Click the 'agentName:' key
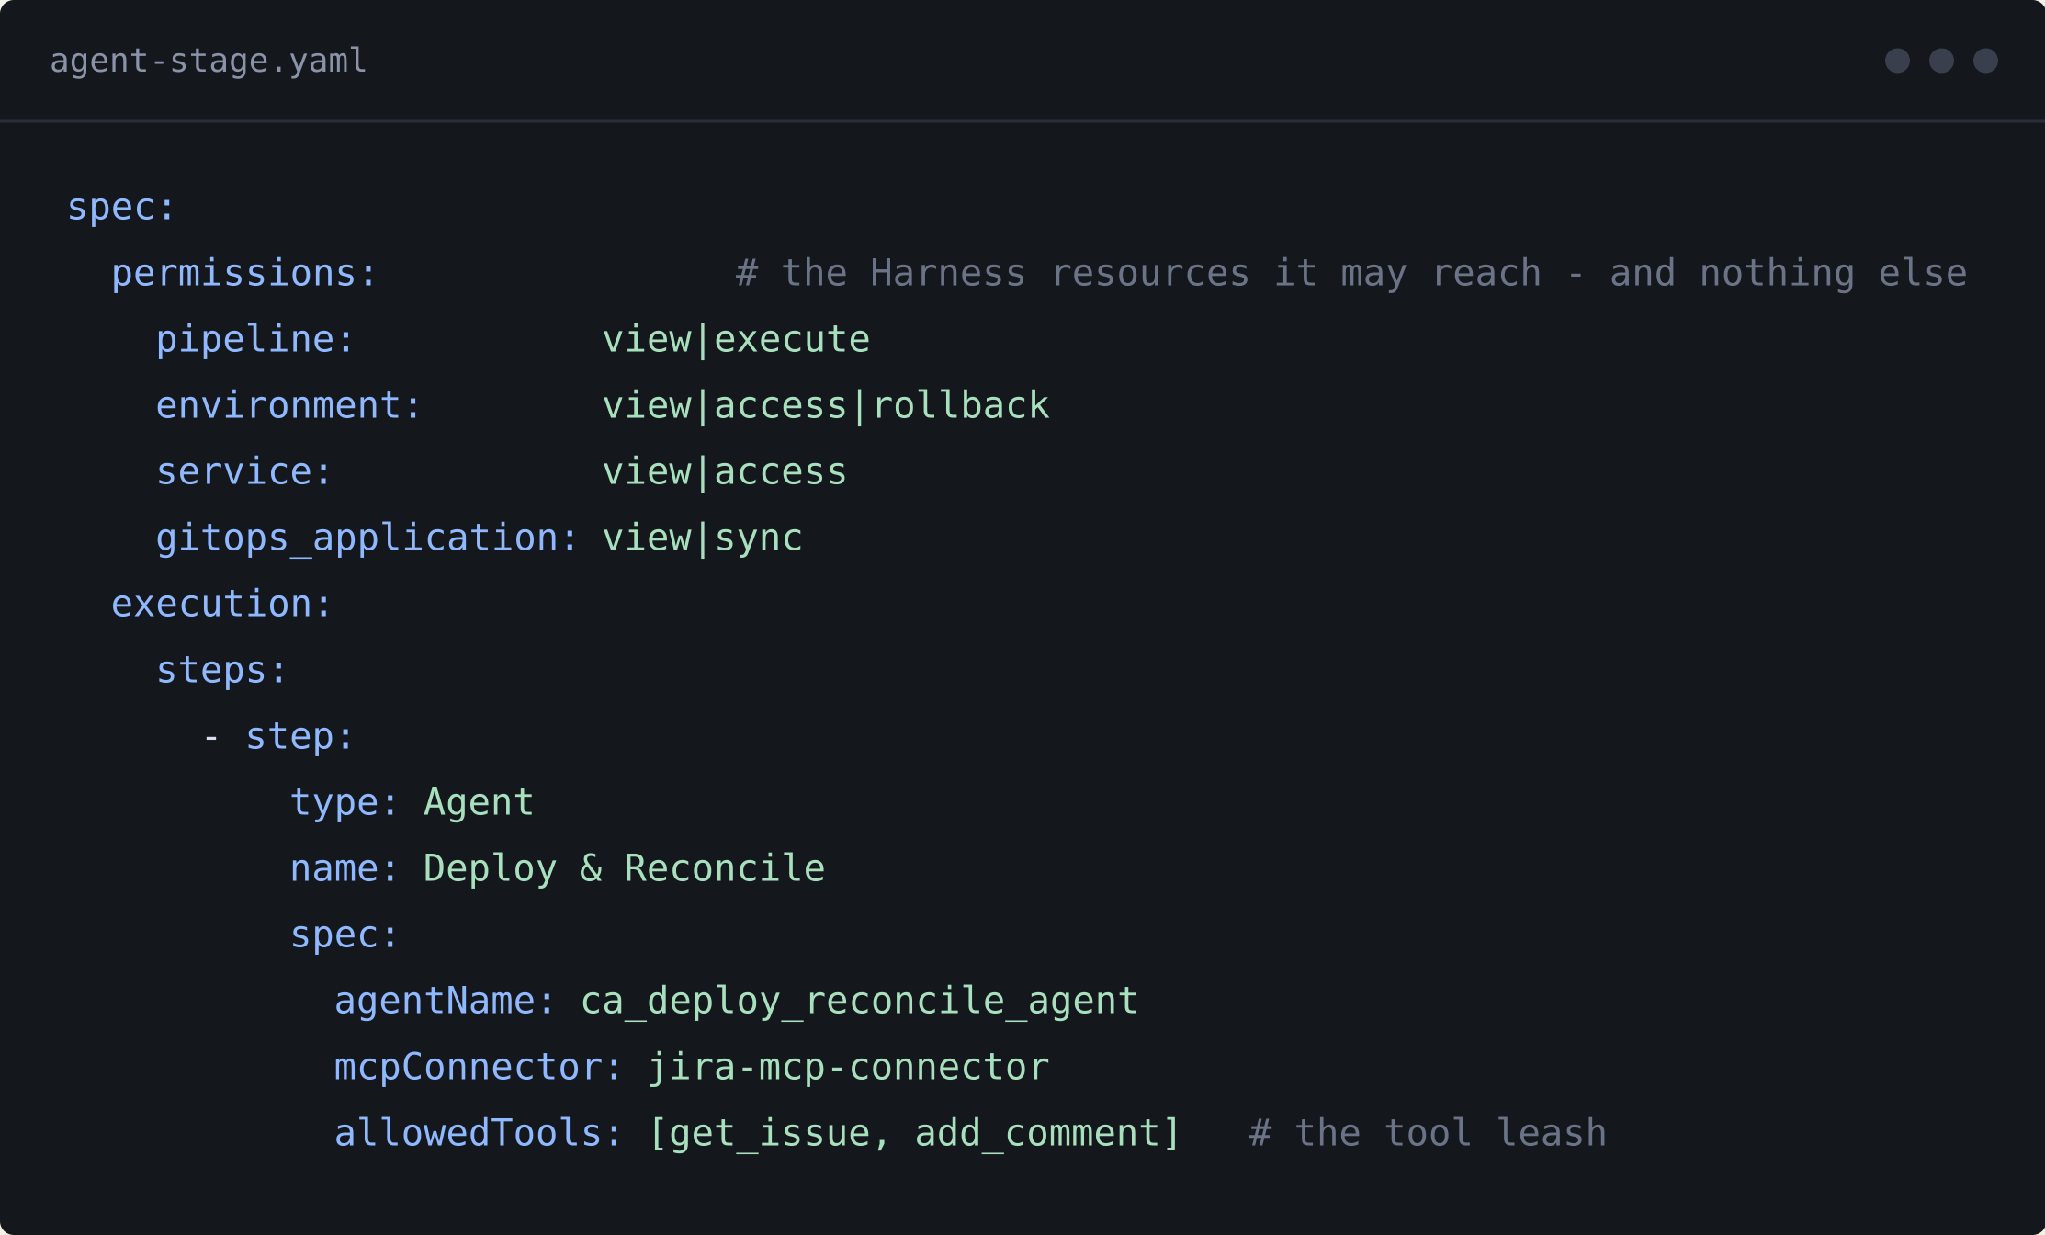Screen dimensions: 2045x1235 click(x=445, y=1000)
